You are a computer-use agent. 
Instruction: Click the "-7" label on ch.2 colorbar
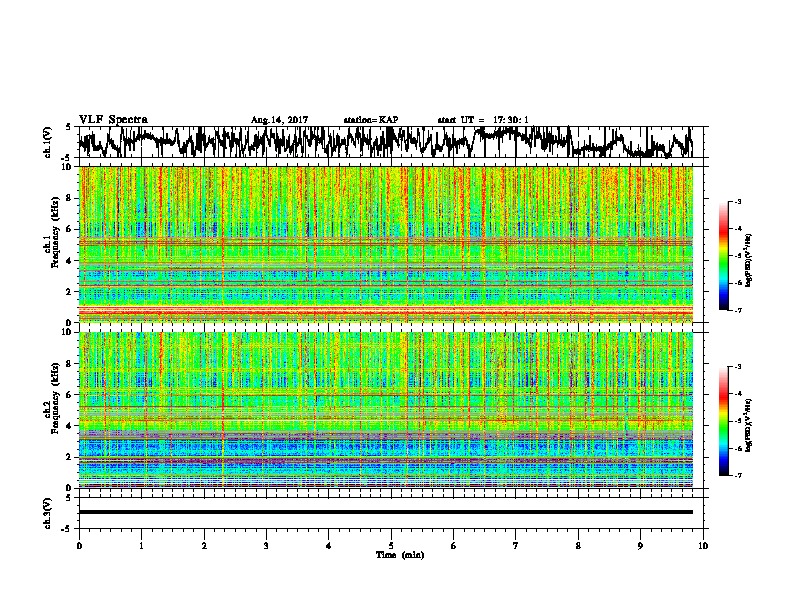pyautogui.click(x=737, y=476)
